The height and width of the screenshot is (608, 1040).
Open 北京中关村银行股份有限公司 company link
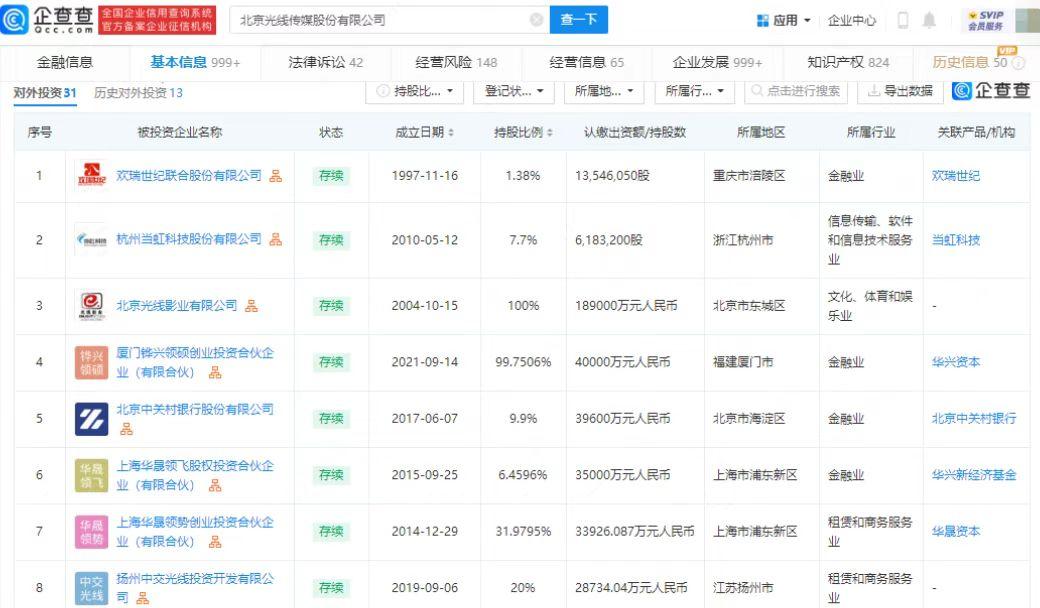pyautogui.click(x=195, y=409)
